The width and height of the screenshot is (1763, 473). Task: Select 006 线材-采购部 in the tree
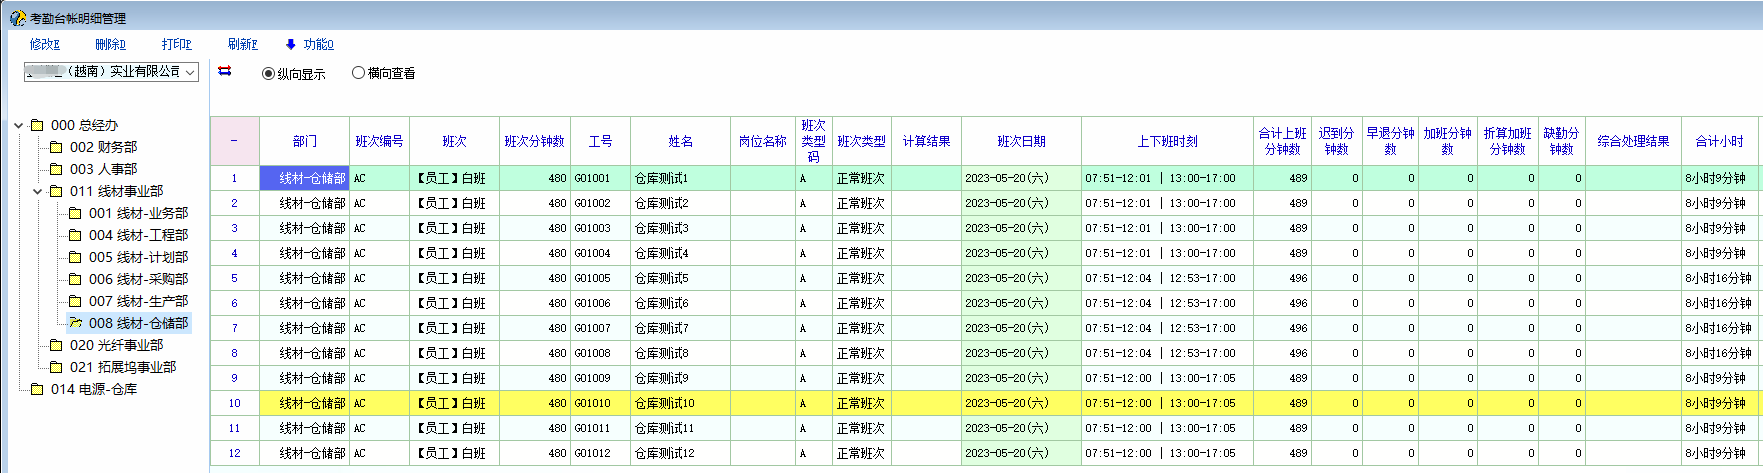tap(138, 279)
